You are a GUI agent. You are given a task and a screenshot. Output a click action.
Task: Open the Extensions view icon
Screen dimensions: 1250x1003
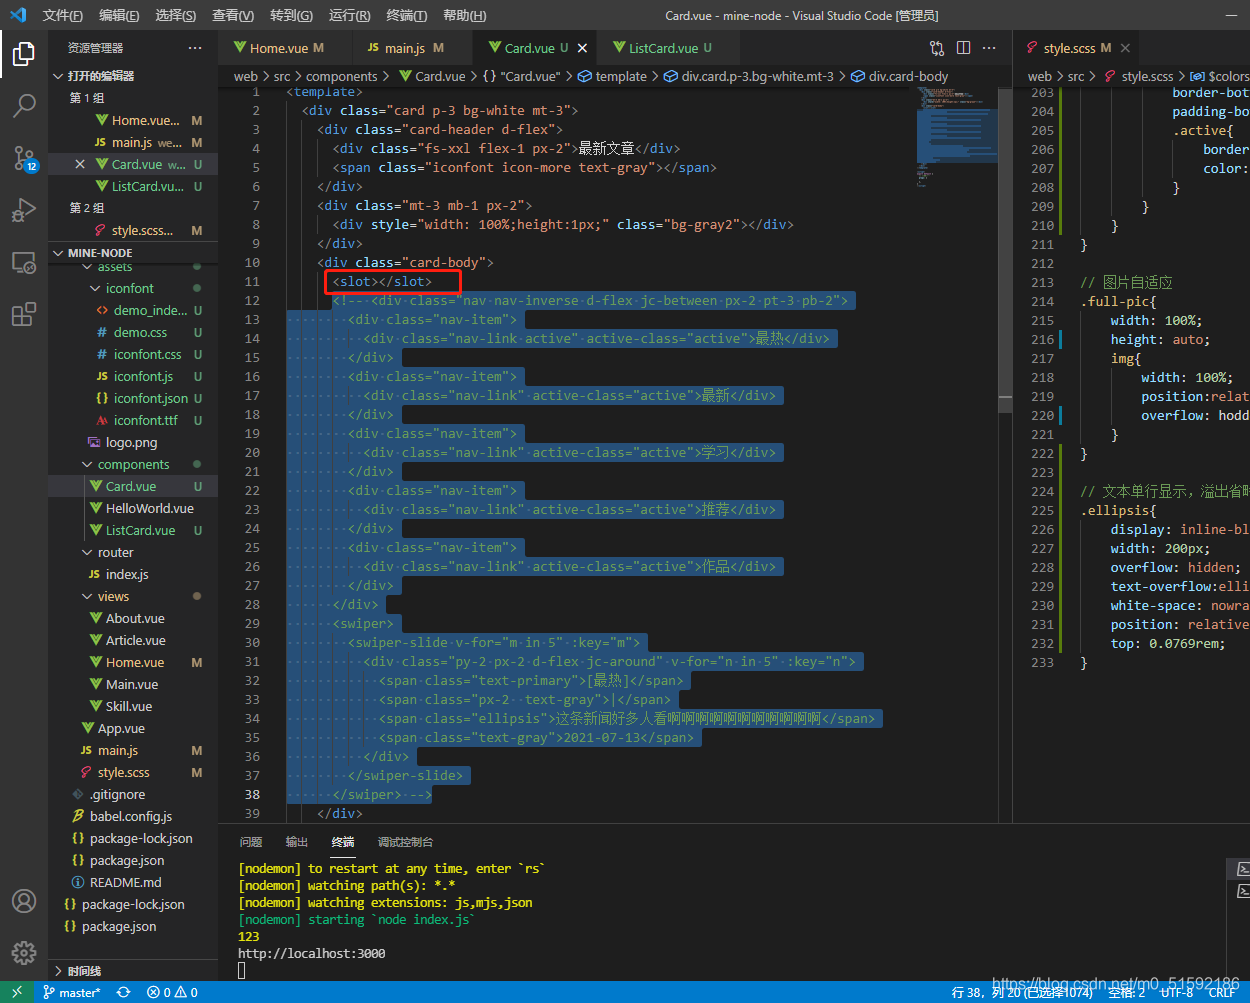[x=24, y=315]
